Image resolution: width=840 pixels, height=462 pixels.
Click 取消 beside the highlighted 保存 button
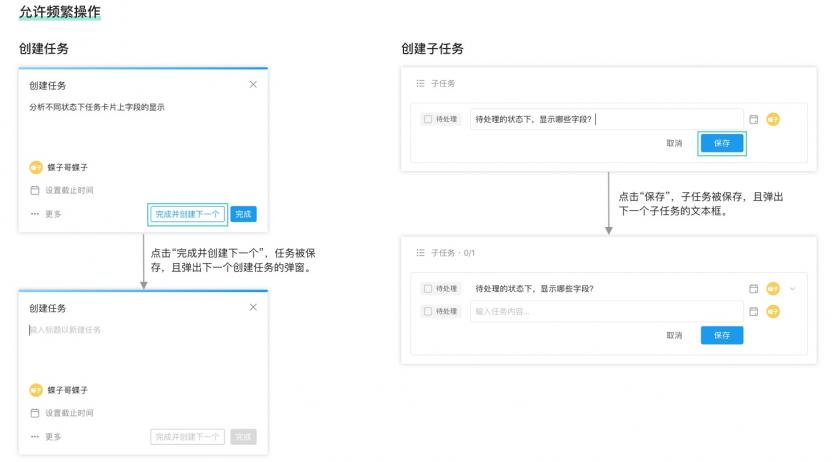coord(674,143)
